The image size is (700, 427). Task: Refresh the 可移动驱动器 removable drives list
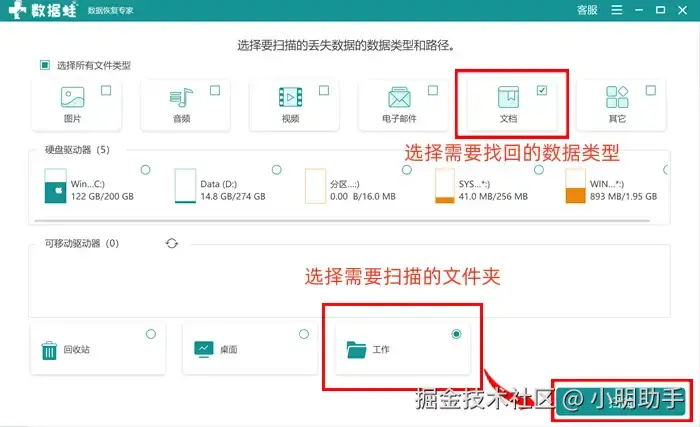coord(172,243)
